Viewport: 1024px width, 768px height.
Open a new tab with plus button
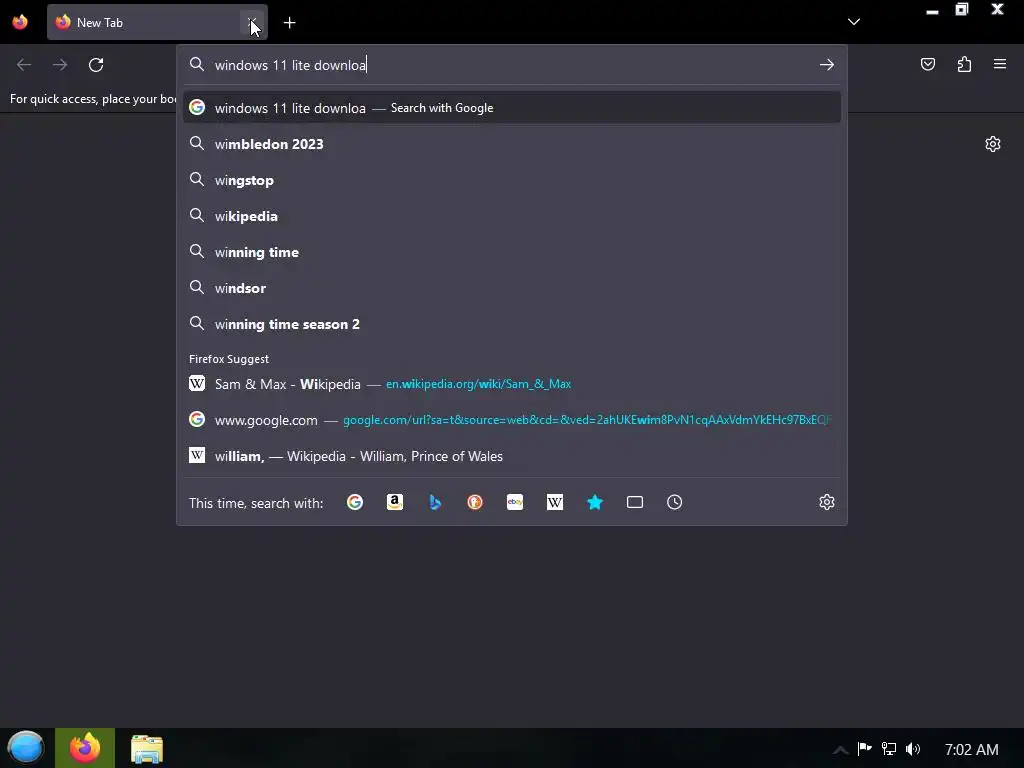point(289,23)
